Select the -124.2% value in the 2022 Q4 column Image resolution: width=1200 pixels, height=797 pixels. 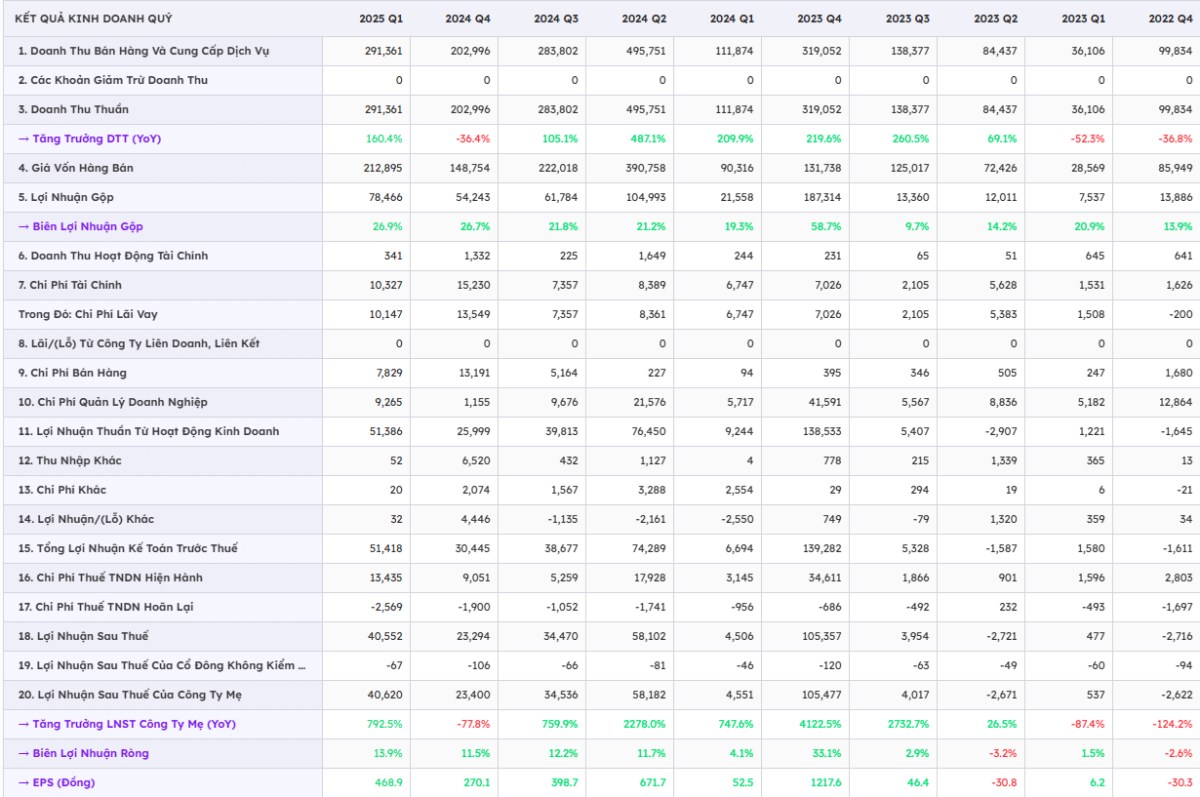tap(1170, 724)
